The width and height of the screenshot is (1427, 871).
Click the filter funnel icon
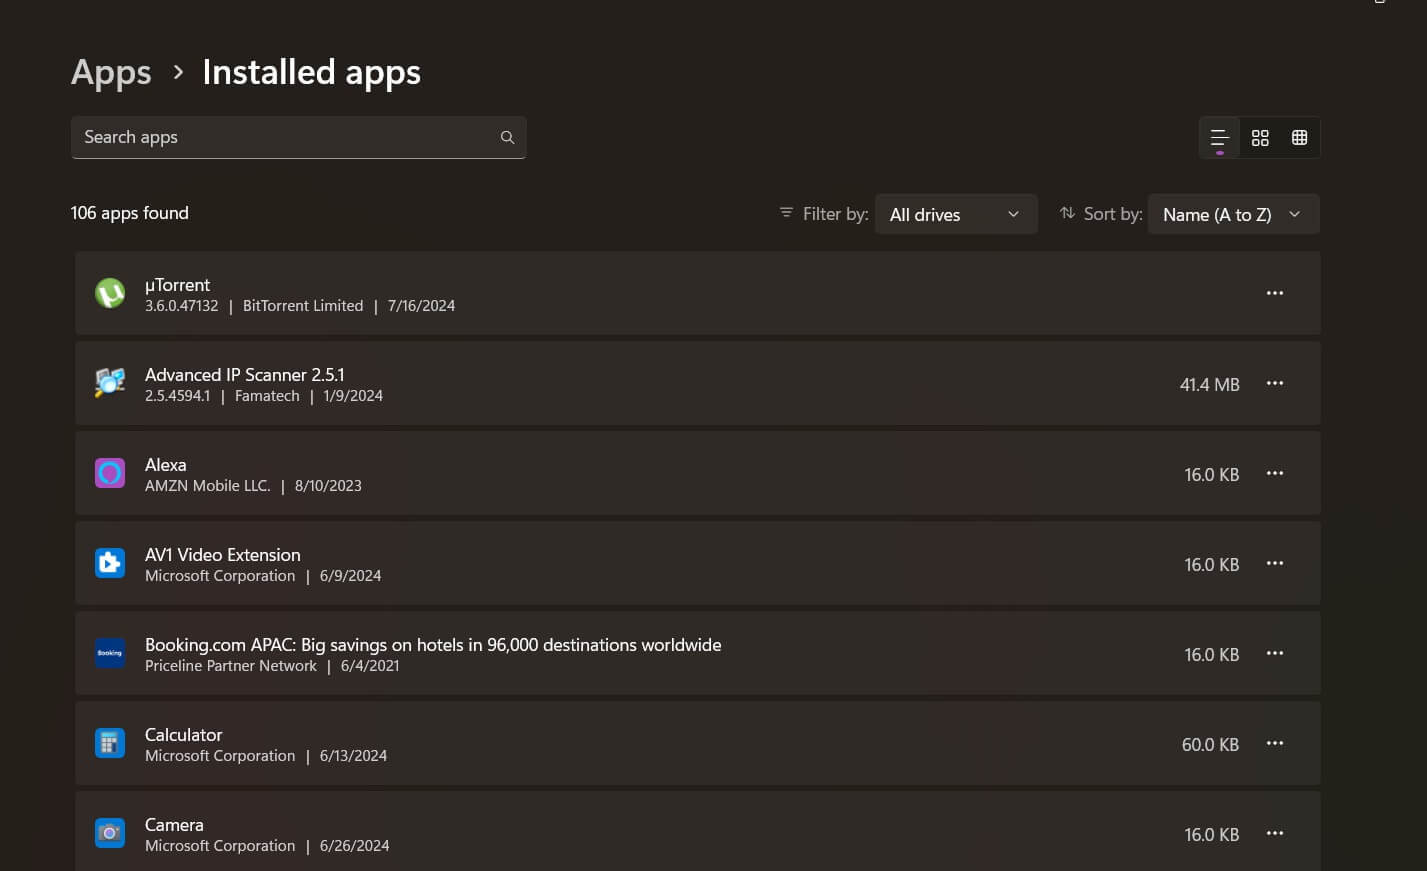pyautogui.click(x=786, y=213)
